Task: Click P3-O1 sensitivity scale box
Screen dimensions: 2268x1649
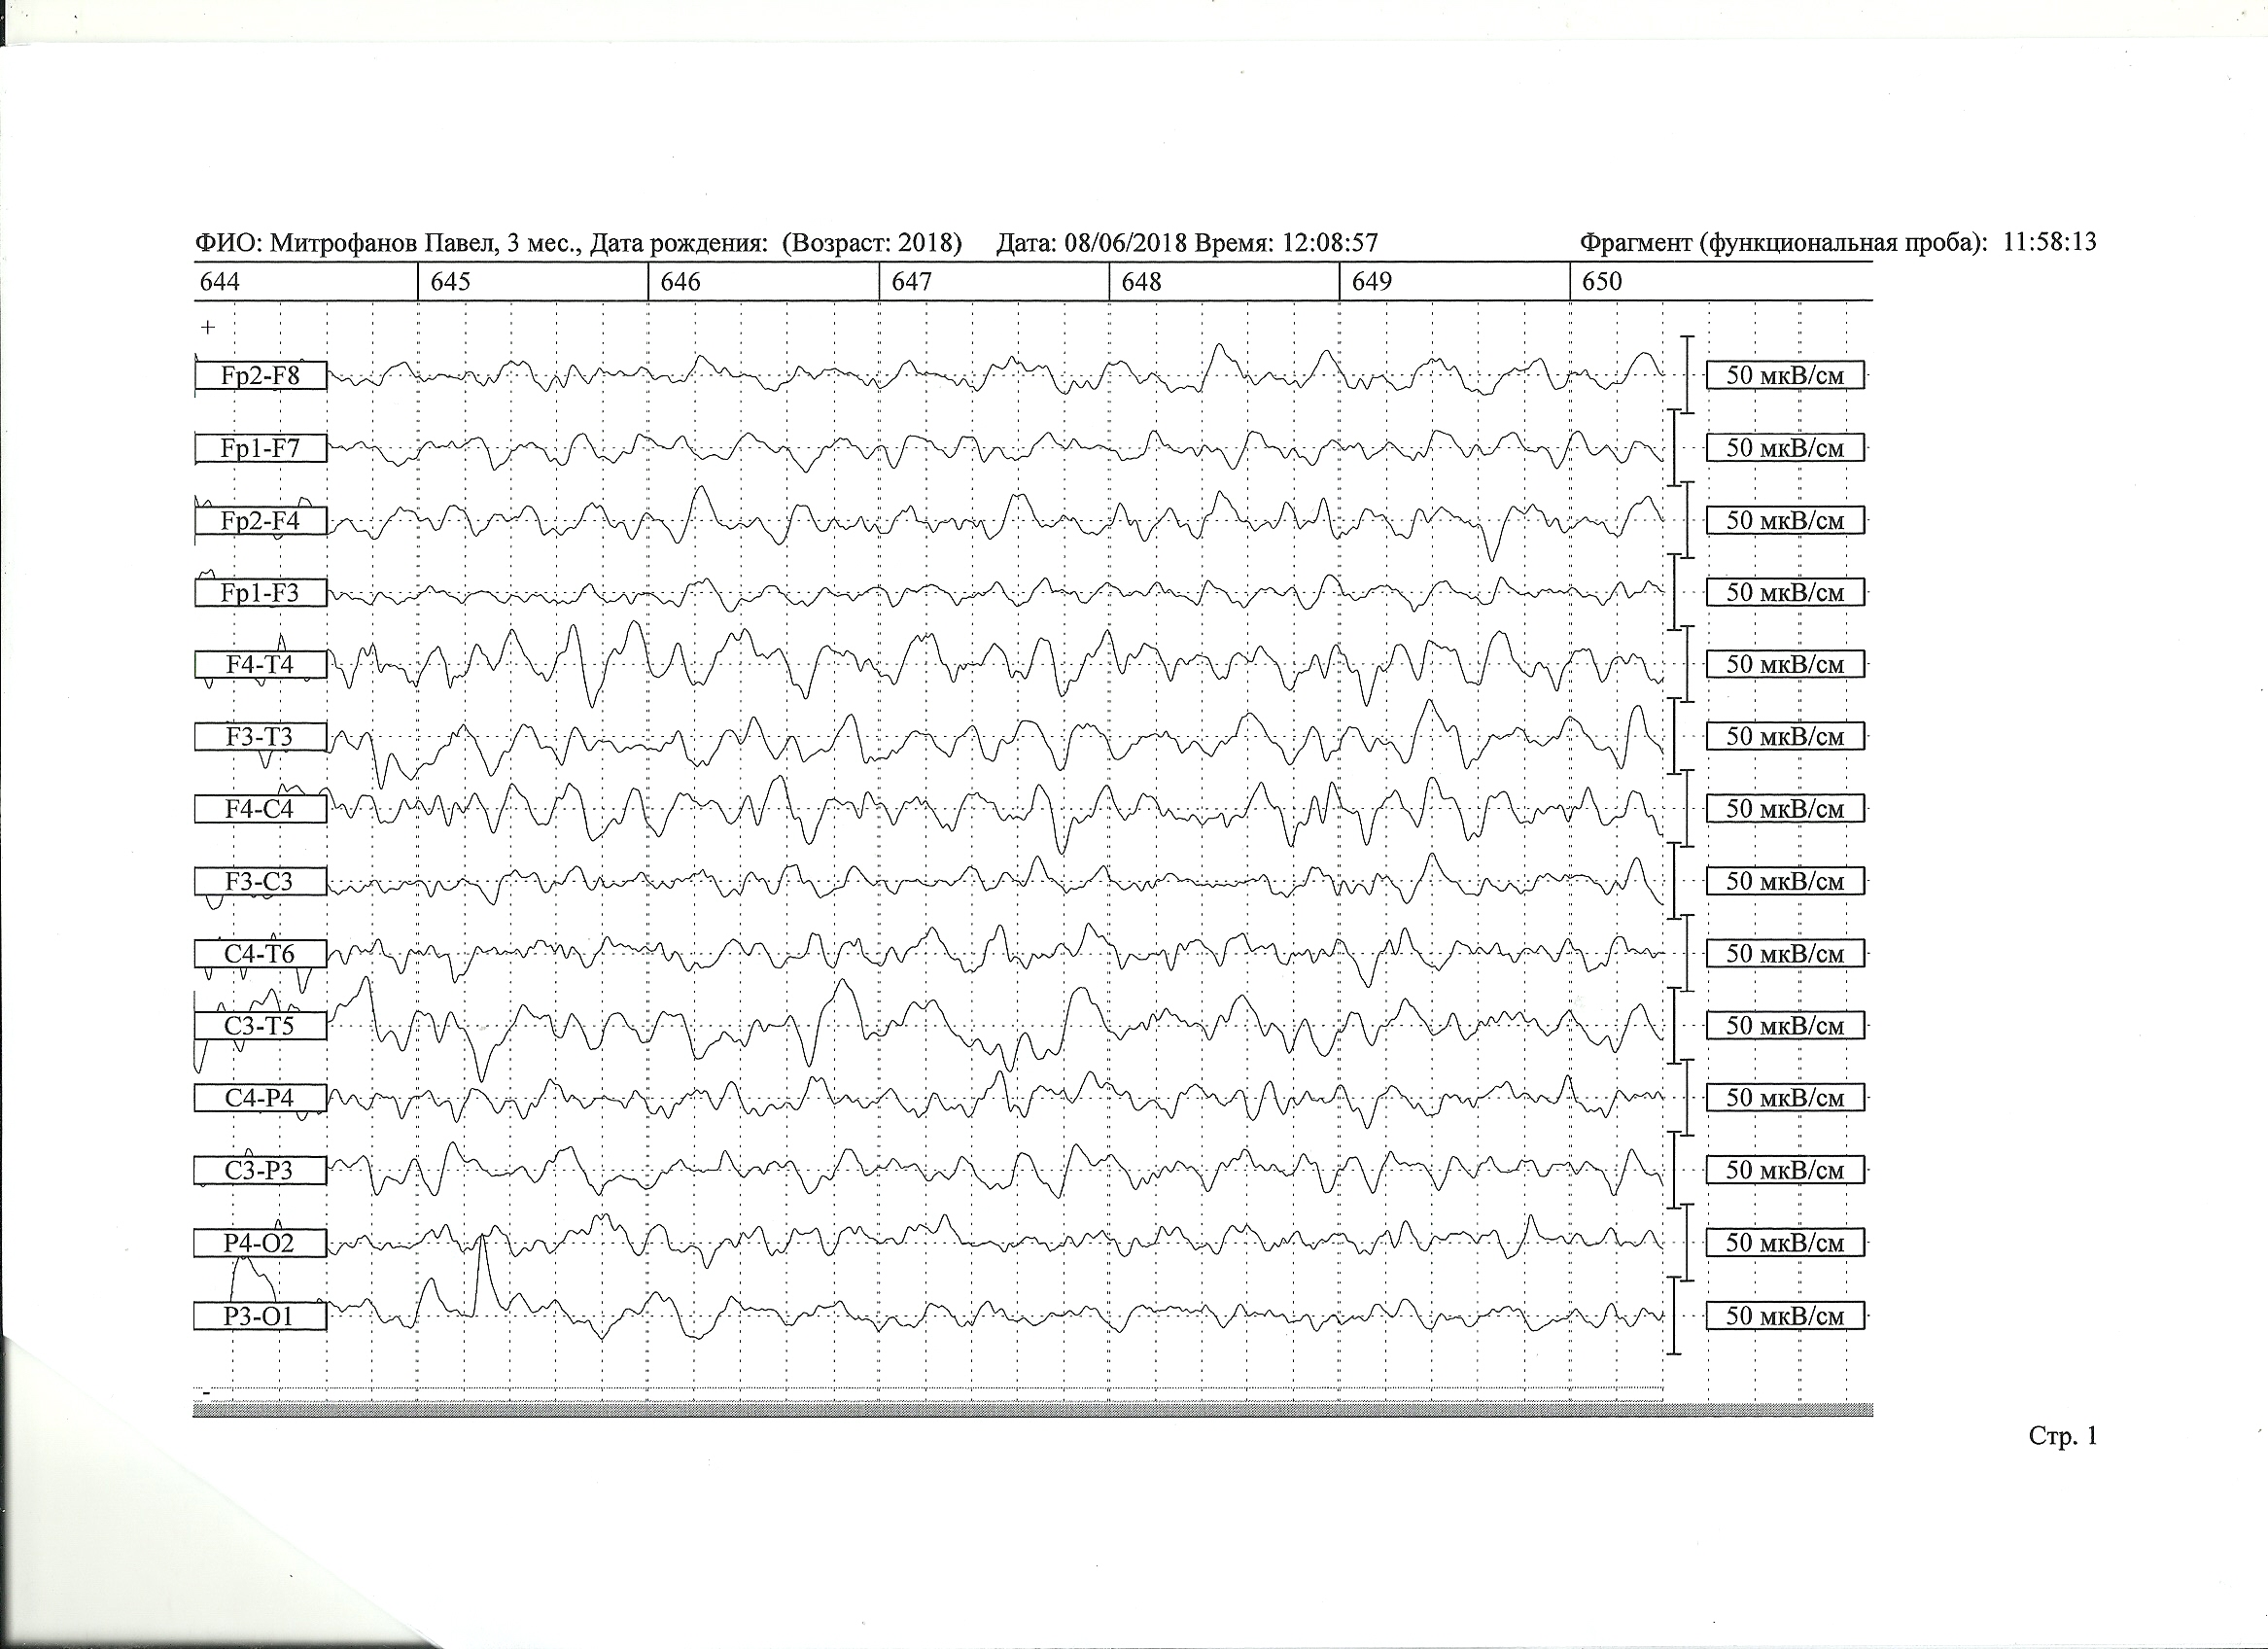Action: (x=1785, y=1316)
